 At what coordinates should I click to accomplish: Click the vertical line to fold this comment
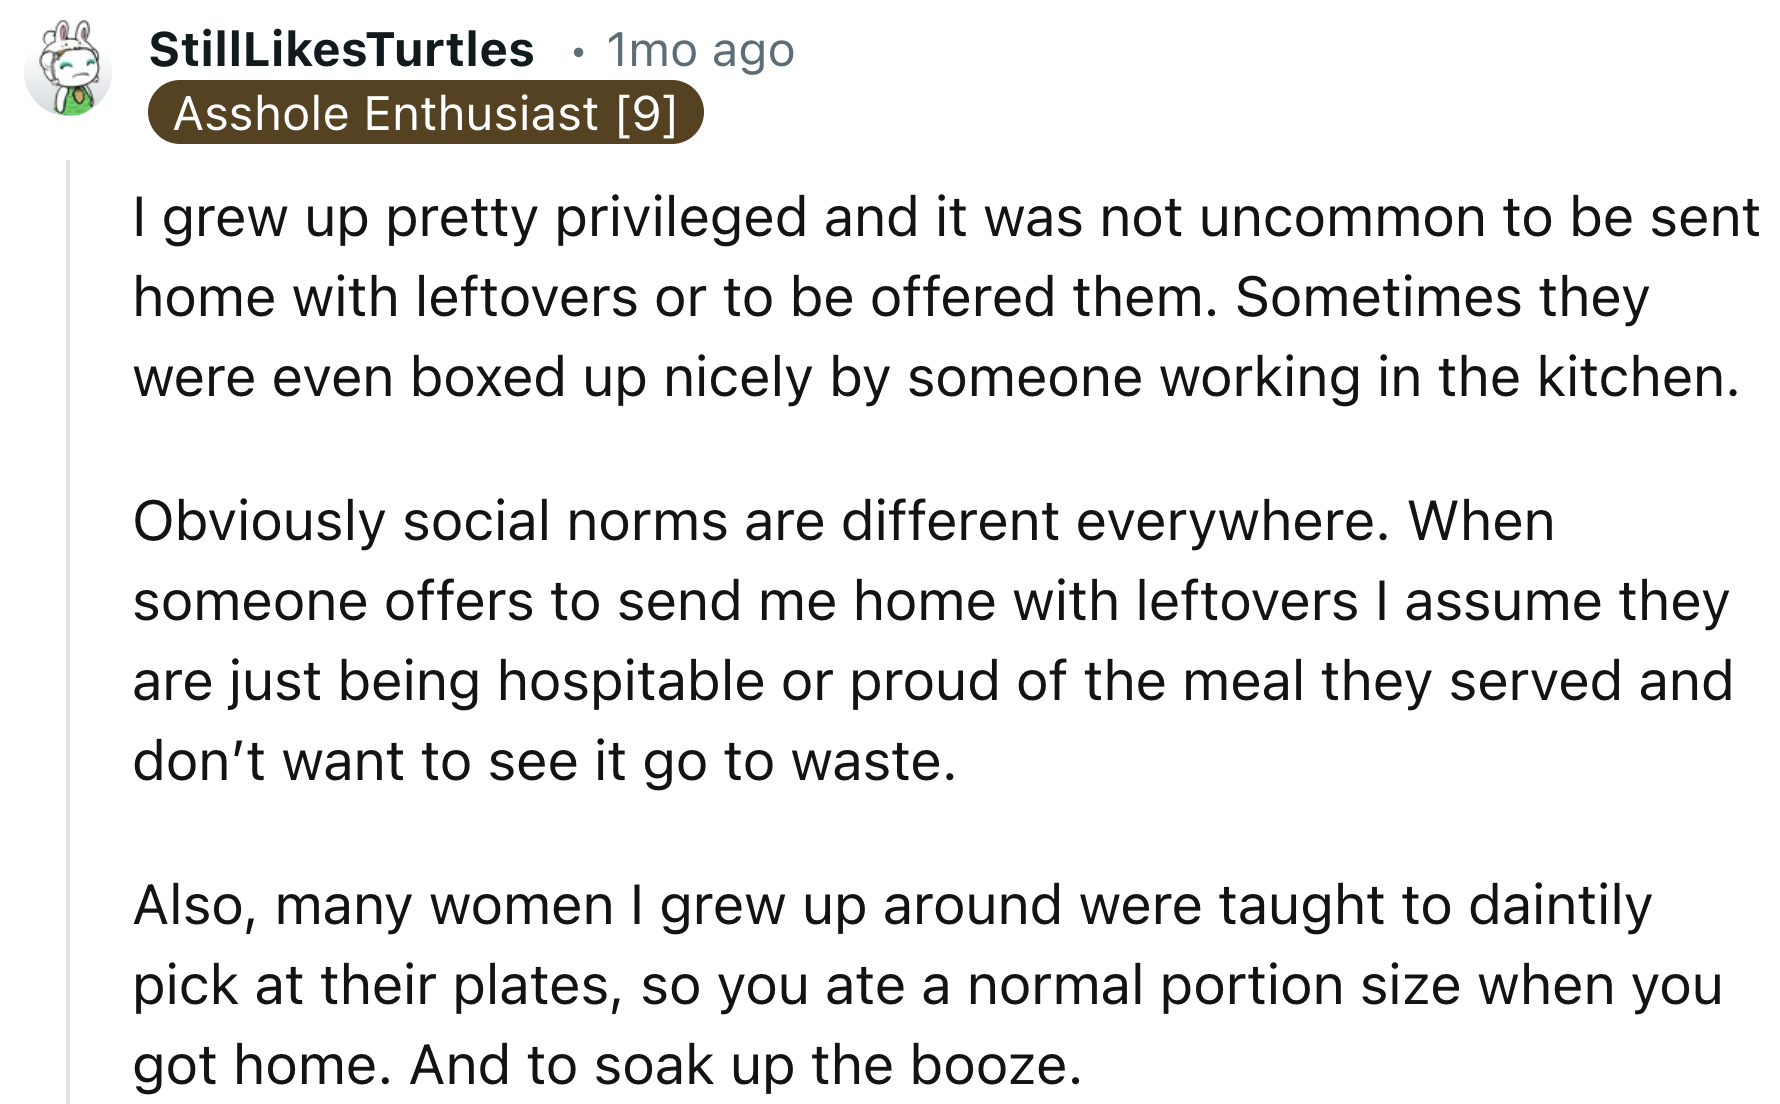[x=68, y=600]
